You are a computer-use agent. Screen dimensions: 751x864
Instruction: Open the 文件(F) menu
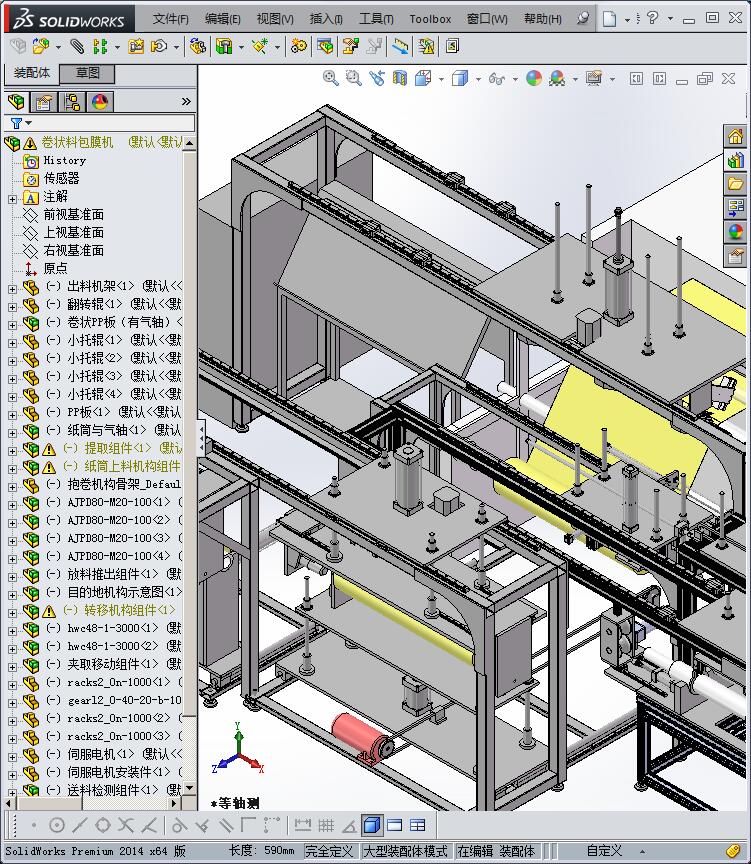(x=170, y=19)
